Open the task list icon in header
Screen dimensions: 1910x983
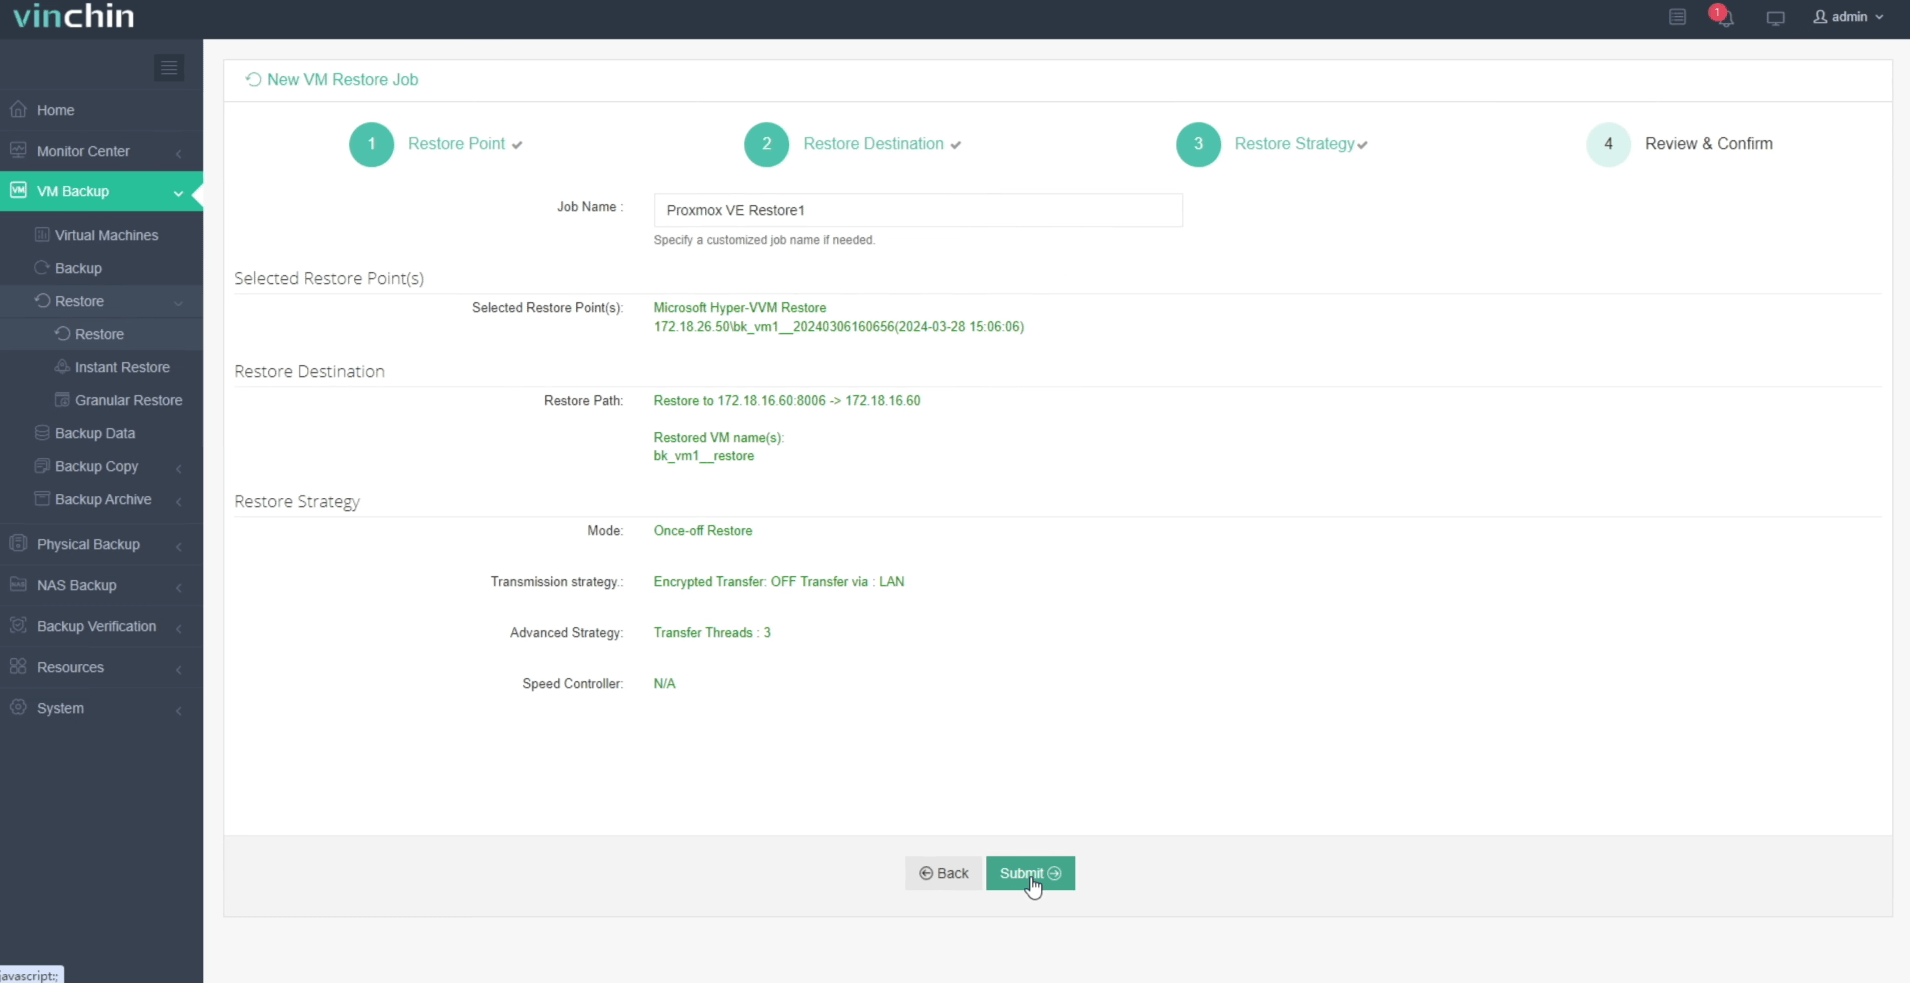(1678, 17)
